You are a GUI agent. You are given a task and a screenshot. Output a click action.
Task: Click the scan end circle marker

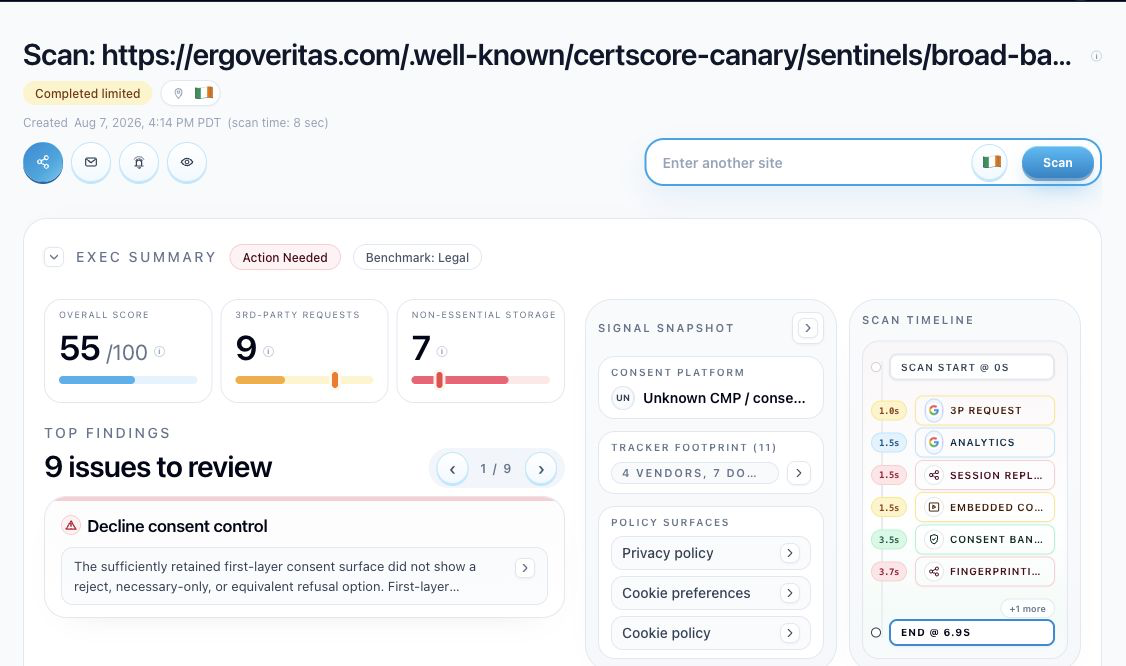click(876, 633)
